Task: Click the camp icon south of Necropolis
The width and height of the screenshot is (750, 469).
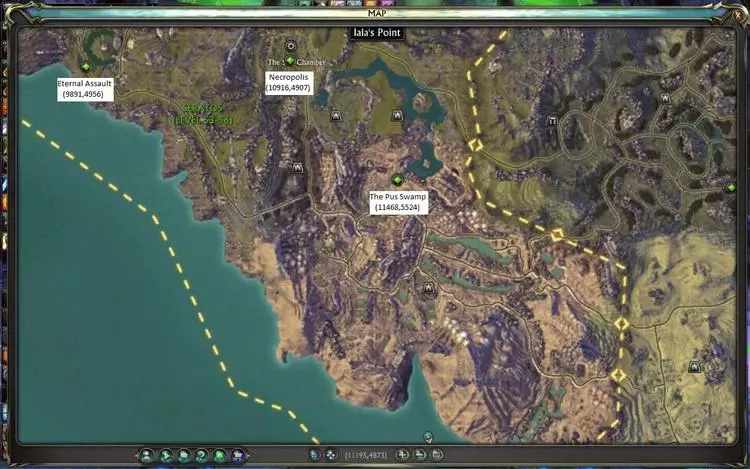Action: coord(298,167)
